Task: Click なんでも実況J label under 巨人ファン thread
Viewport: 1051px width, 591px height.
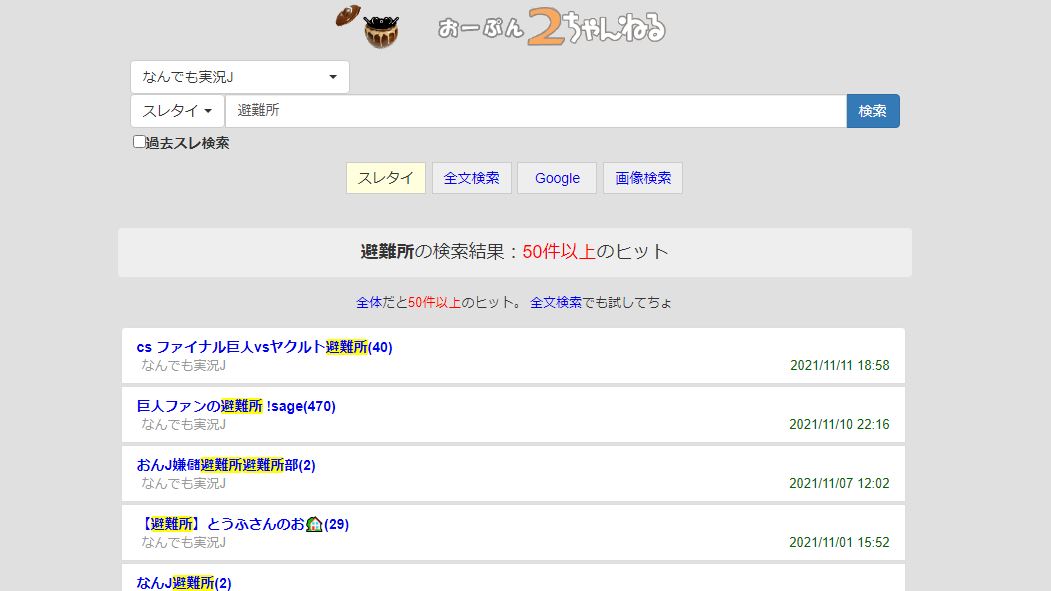Action: [x=183, y=425]
